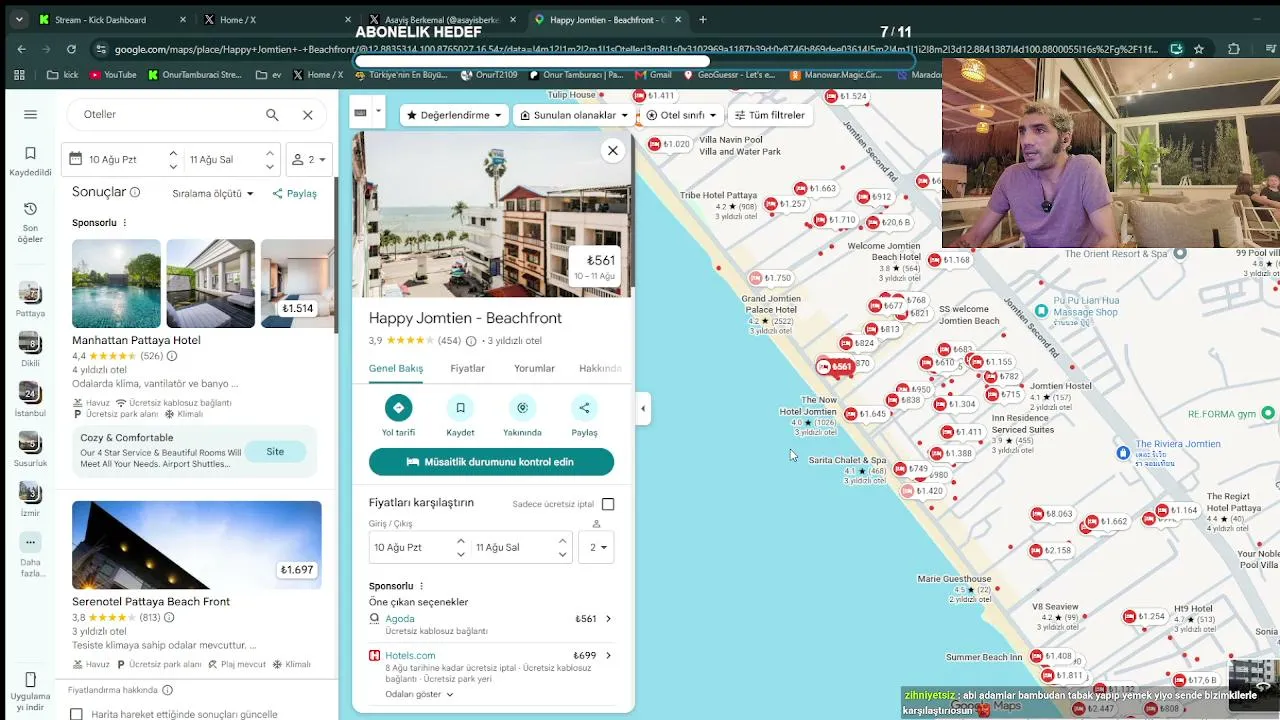The width and height of the screenshot is (1280, 720).
Task: Open the keyboard input tool dropdown arrow
Action: [378, 113]
